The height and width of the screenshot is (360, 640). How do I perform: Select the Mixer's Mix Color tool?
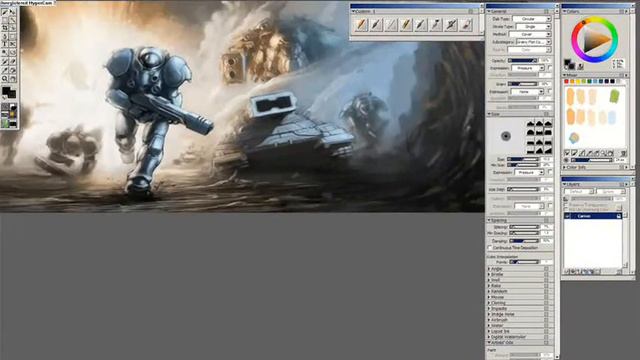pos(582,153)
